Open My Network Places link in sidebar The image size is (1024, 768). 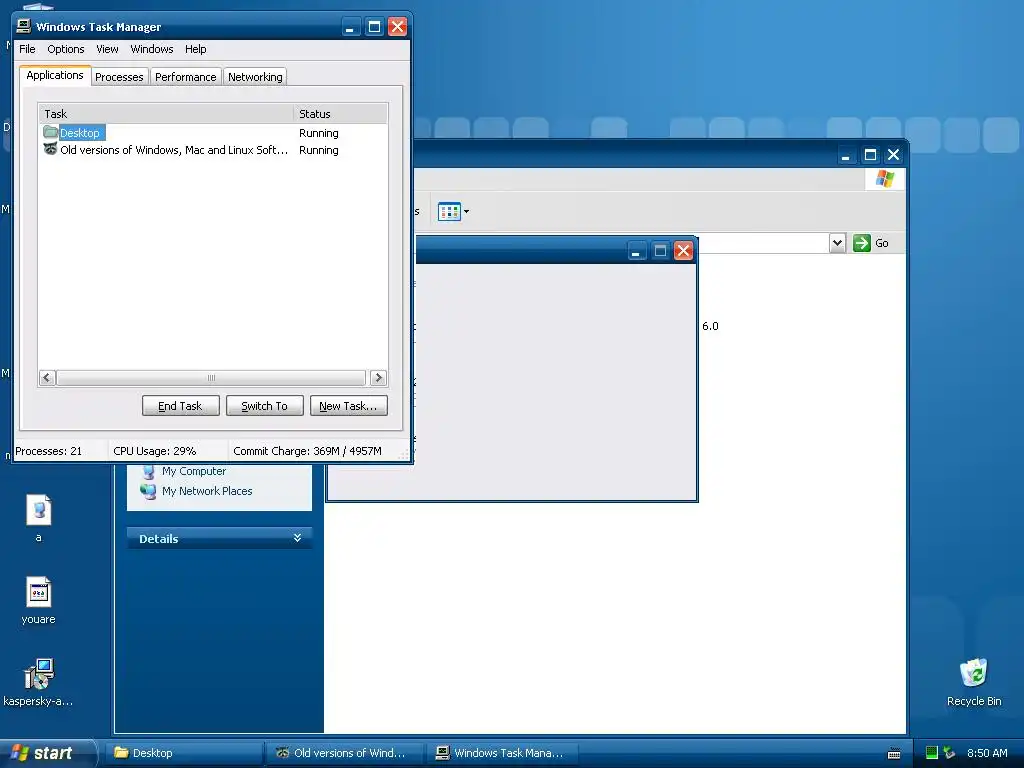(x=207, y=490)
